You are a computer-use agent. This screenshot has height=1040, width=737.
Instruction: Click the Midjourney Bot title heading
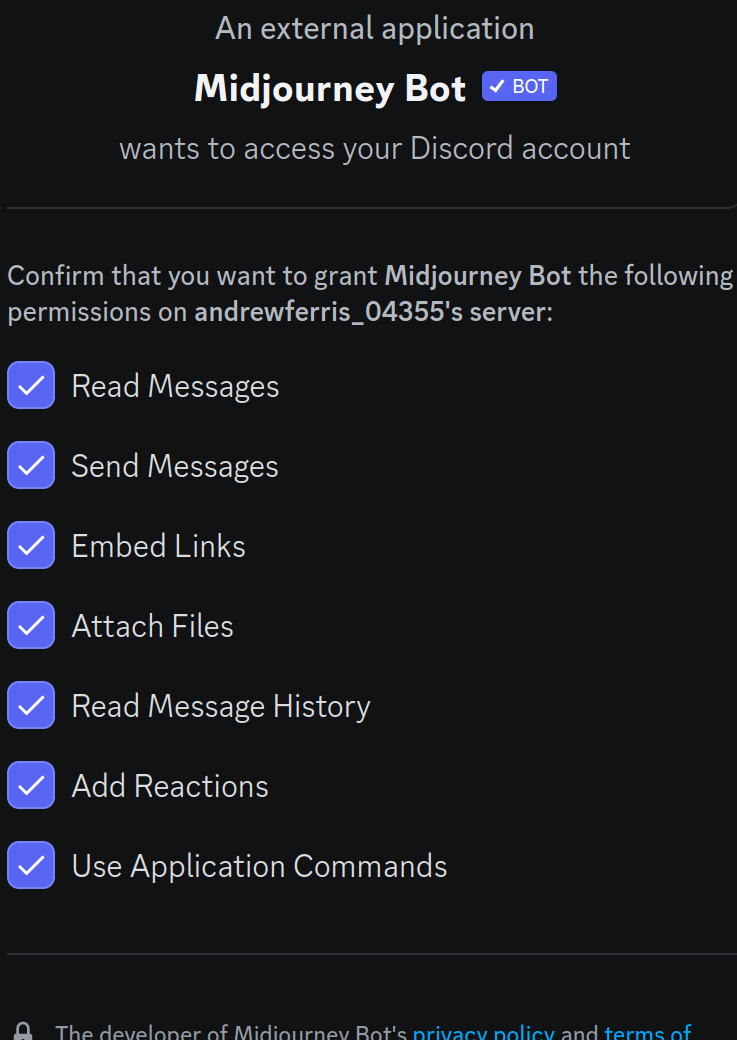[x=330, y=88]
